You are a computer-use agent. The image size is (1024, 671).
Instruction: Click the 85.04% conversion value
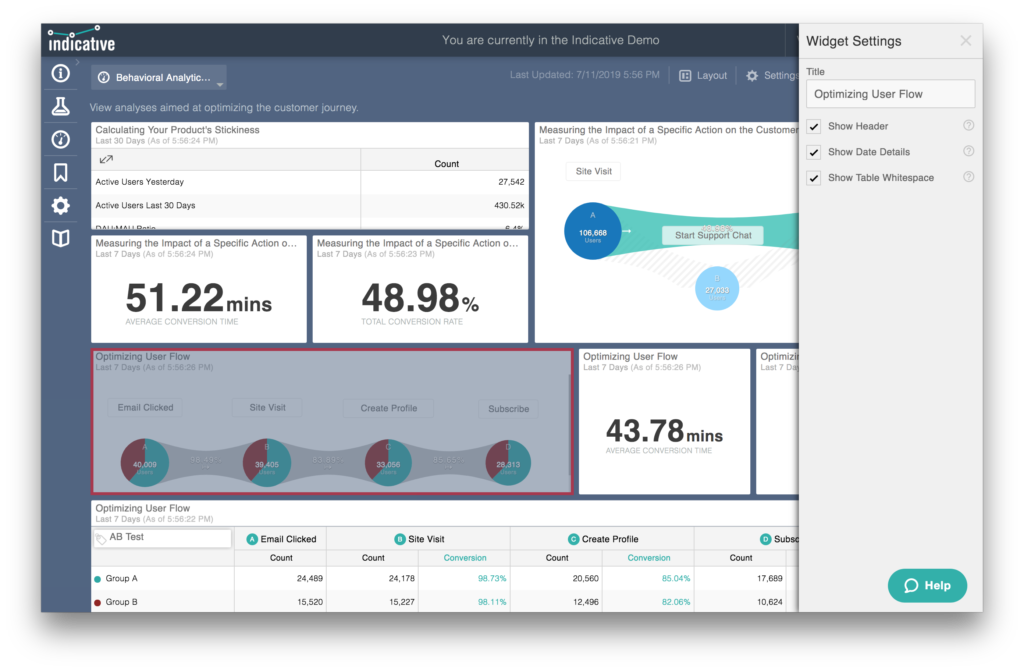coord(676,579)
